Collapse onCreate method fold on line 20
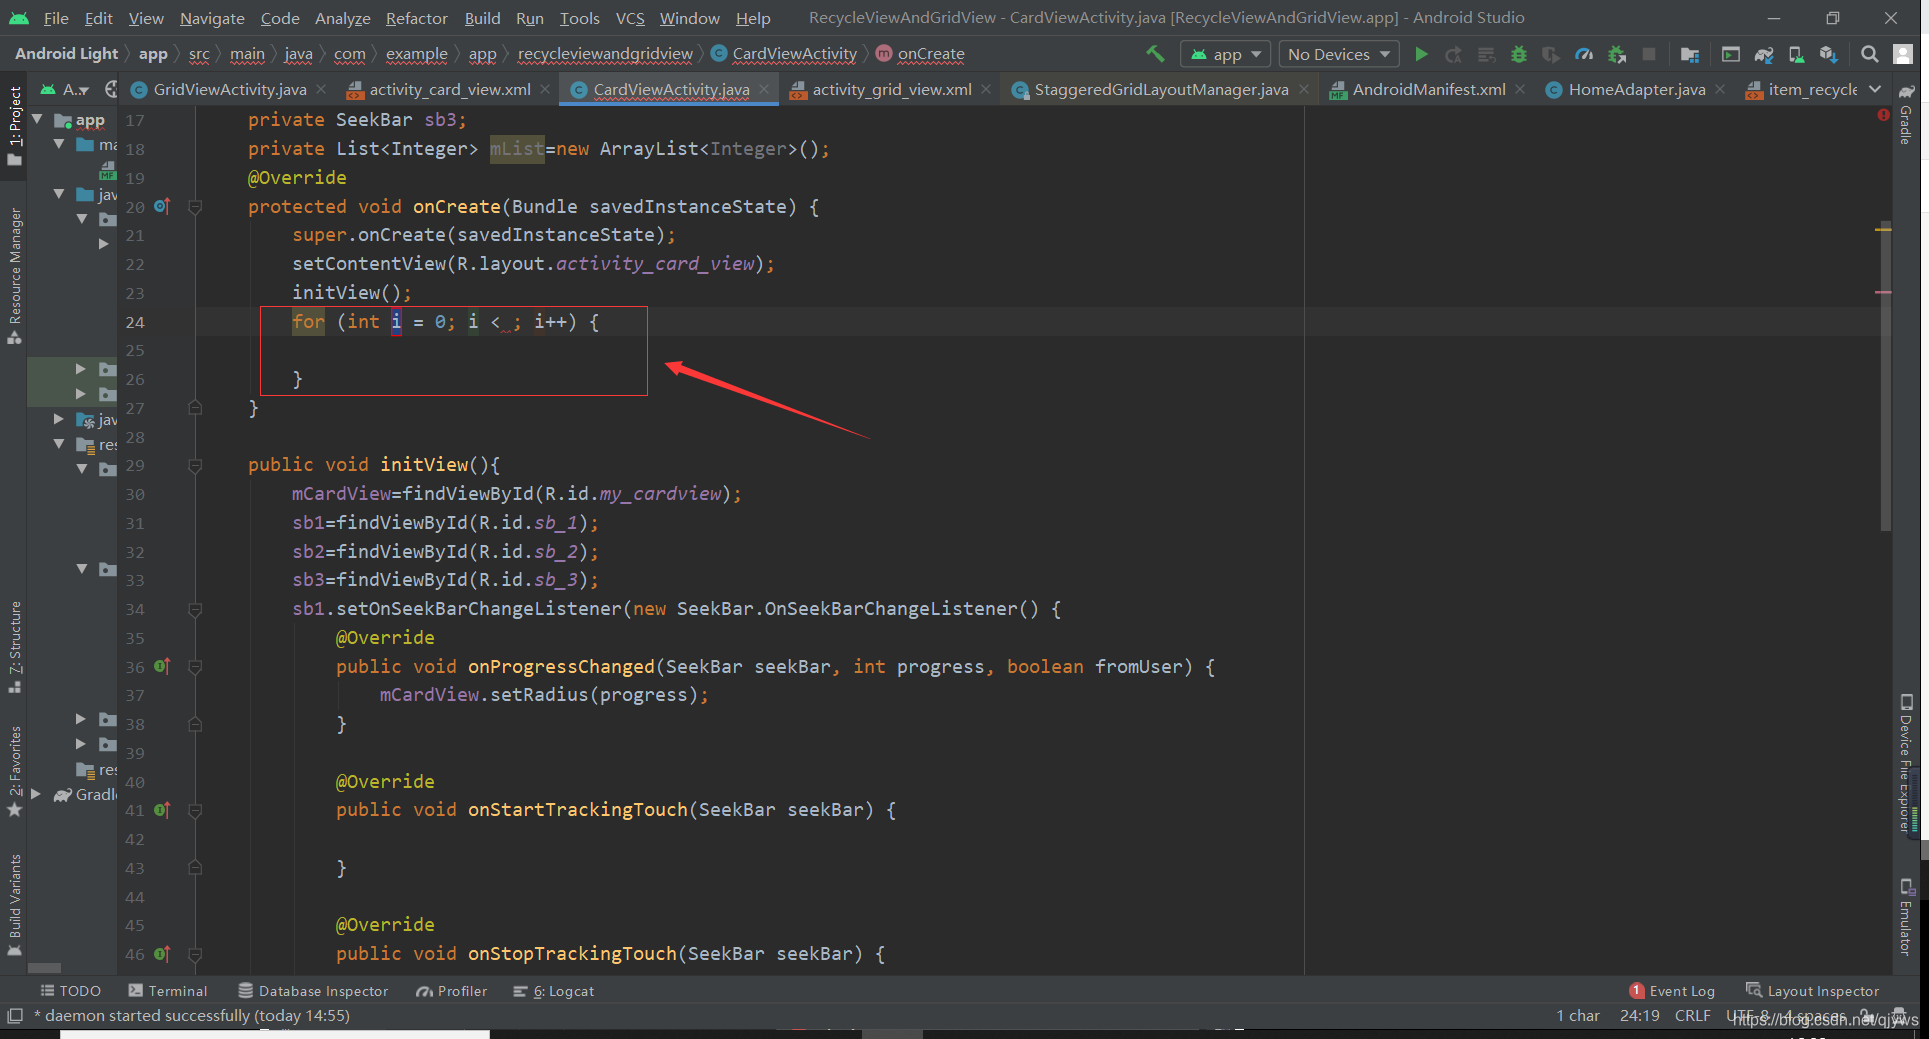The height and width of the screenshot is (1039, 1929). (196, 207)
